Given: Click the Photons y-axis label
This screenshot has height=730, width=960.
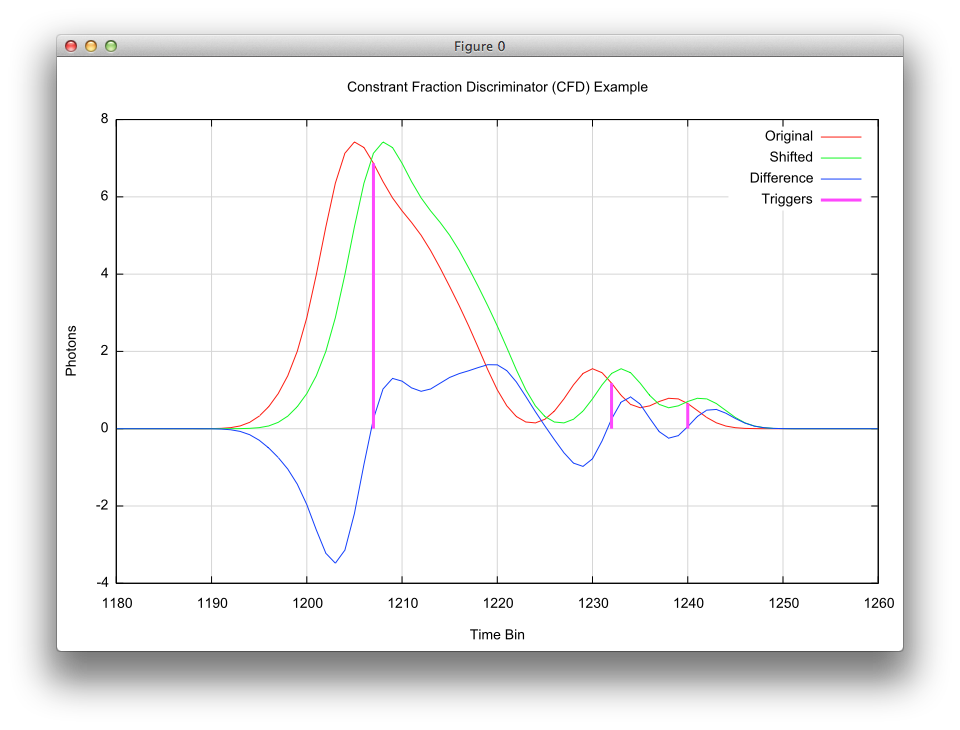Looking at the screenshot, I should coord(71,351).
